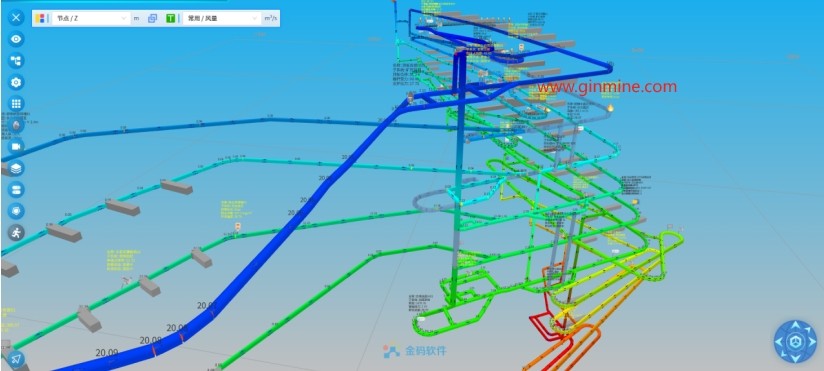The image size is (824, 371).
Task: Click lower-left diagonal arrow on navigation wheel
Action: coord(784,354)
